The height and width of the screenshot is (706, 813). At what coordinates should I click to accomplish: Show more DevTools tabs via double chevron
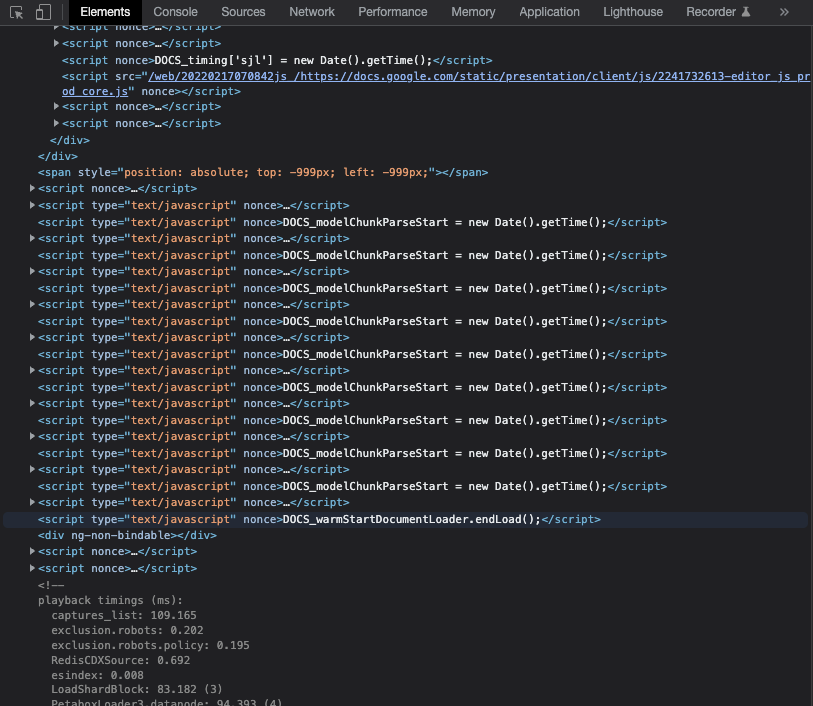(x=784, y=12)
